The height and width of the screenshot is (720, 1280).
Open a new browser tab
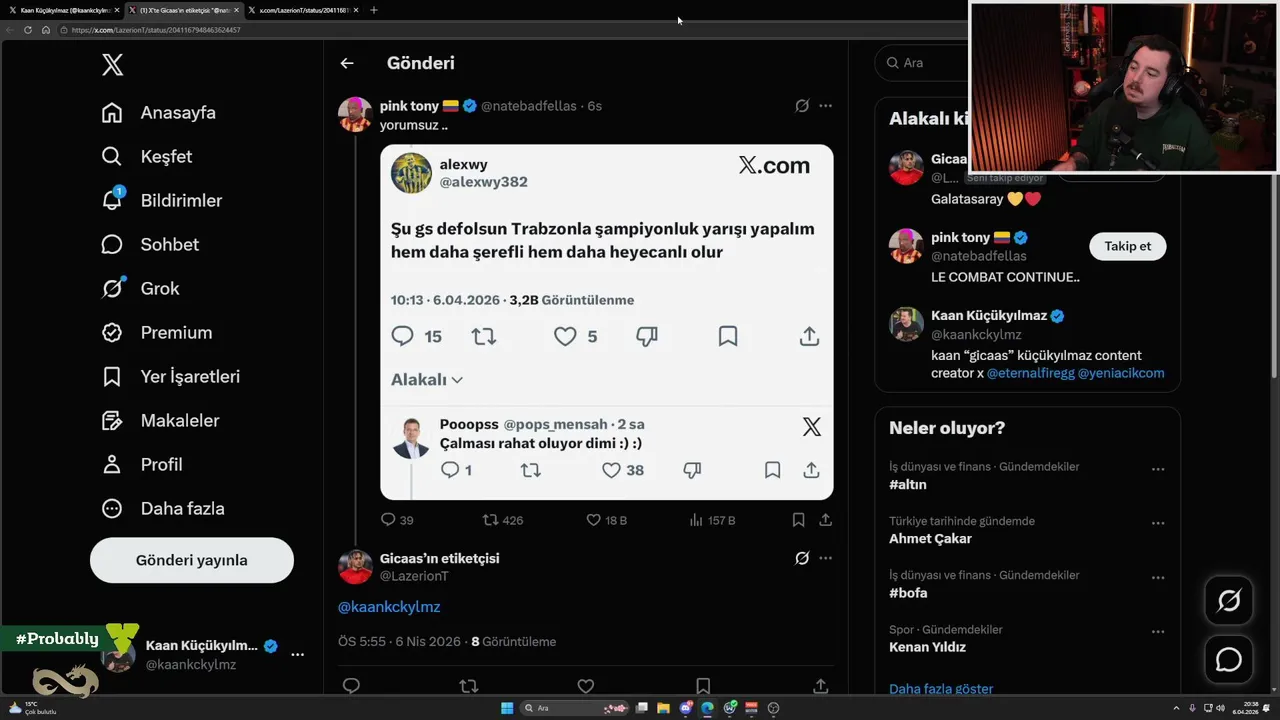point(374,10)
